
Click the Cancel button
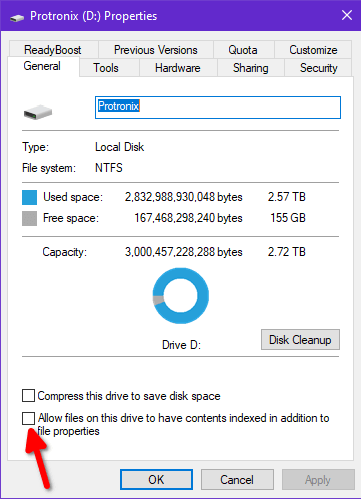tap(237, 480)
